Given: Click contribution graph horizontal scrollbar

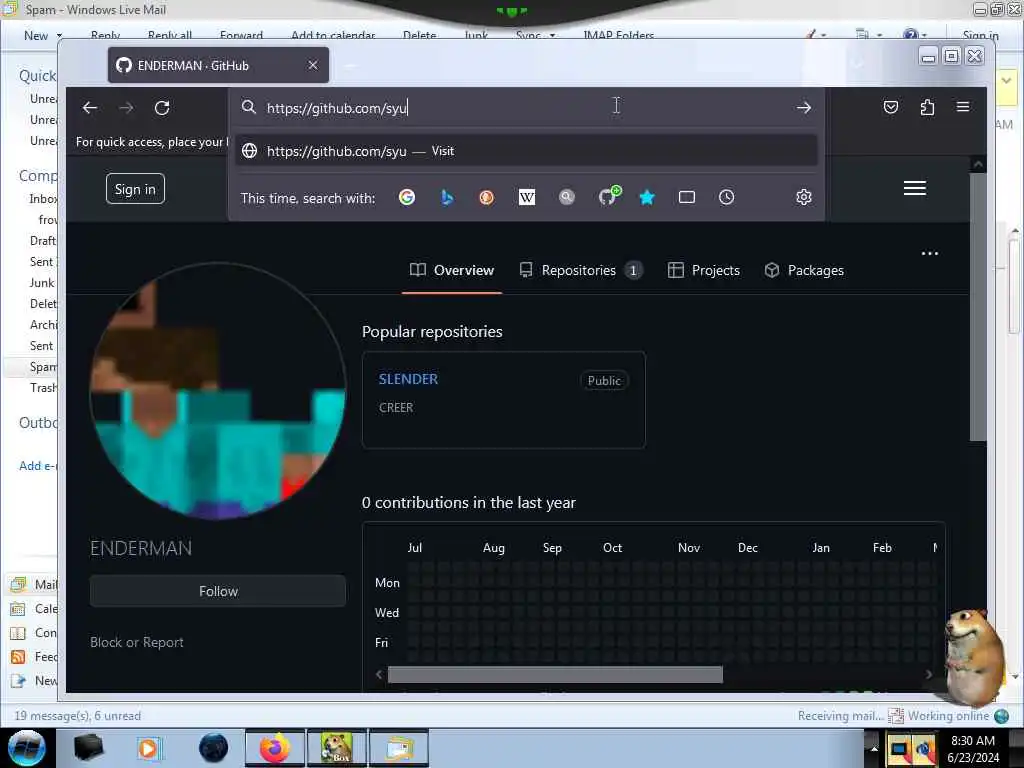Looking at the screenshot, I should (555, 675).
